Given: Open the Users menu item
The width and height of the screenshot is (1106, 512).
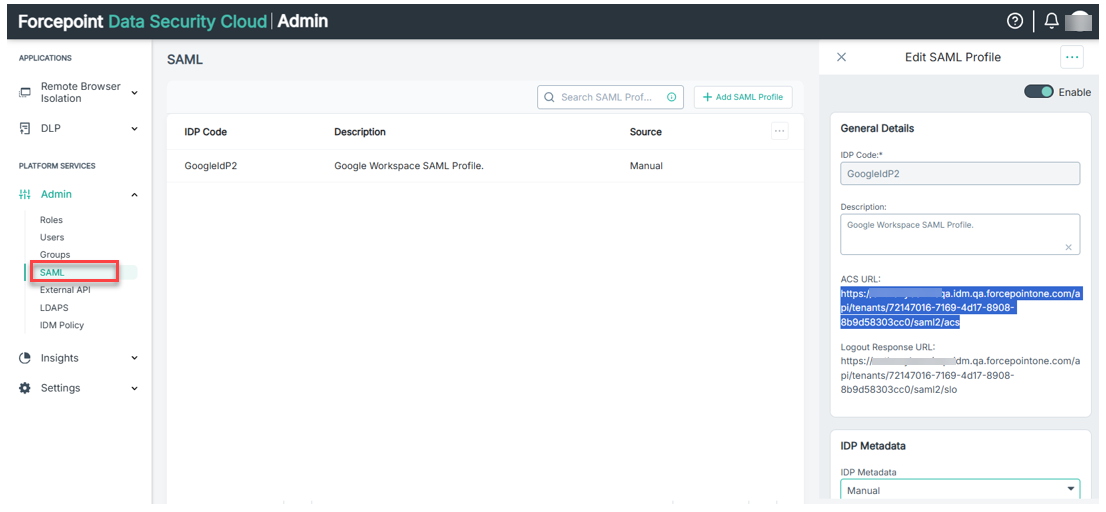Looking at the screenshot, I should (52, 237).
